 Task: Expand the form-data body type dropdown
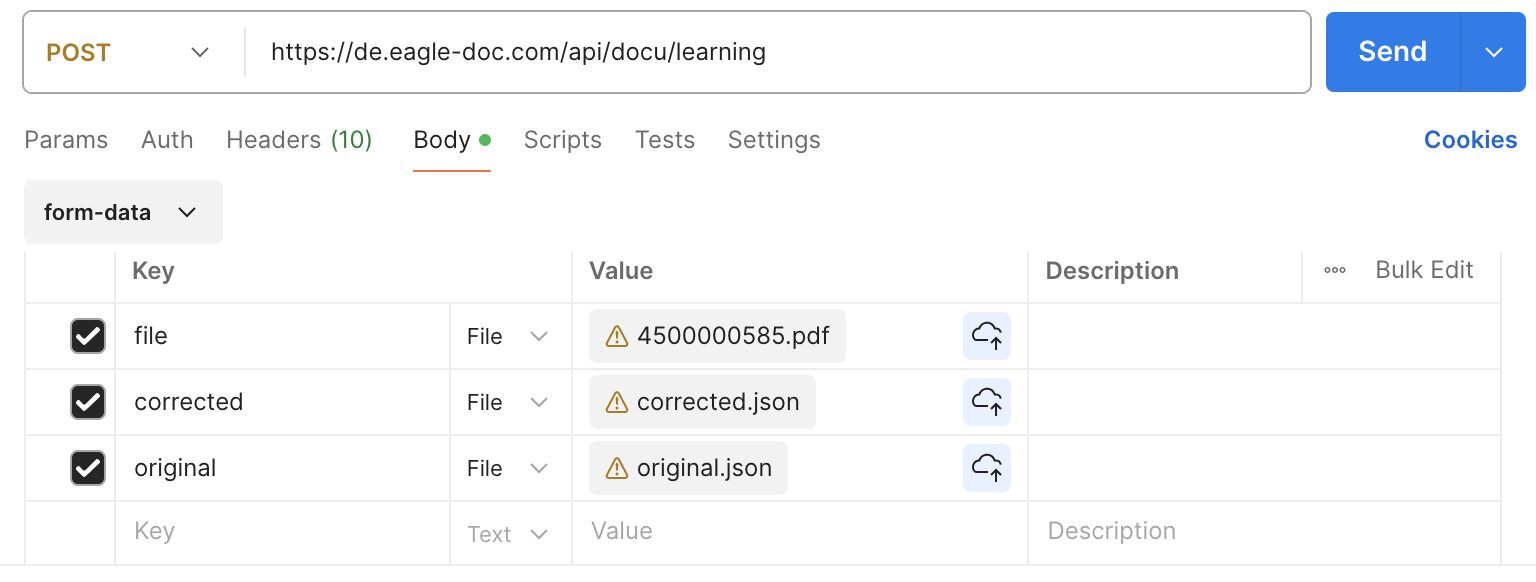tap(122, 212)
